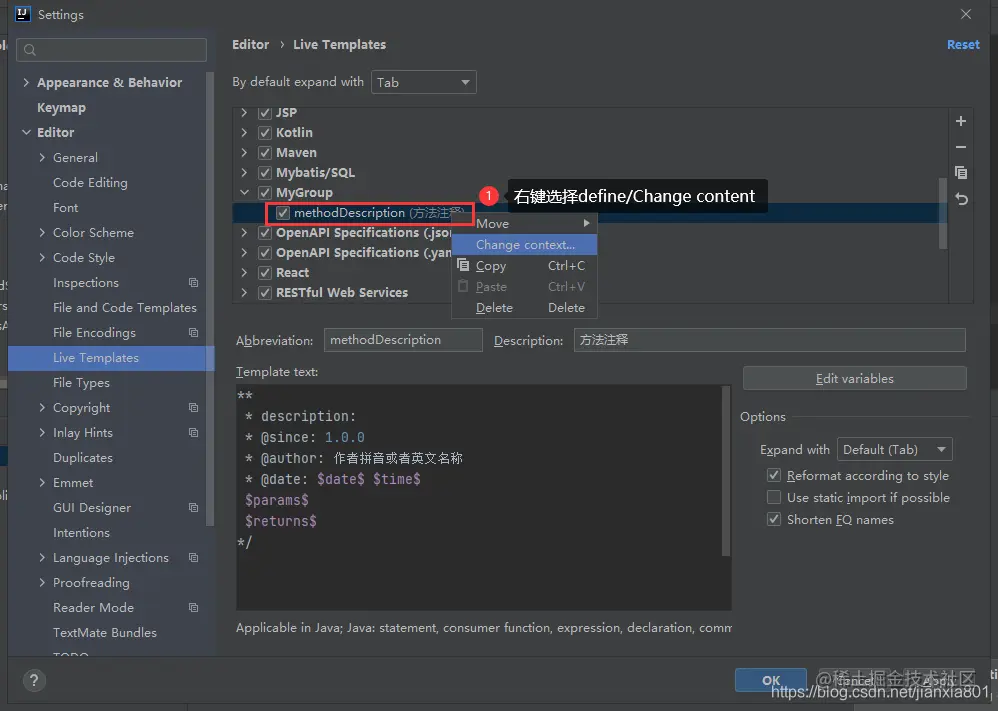The height and width of the screenshot is (711, 998).
Task: Click the project-level icon beside Reader Mode
Action: pos(193,608)
